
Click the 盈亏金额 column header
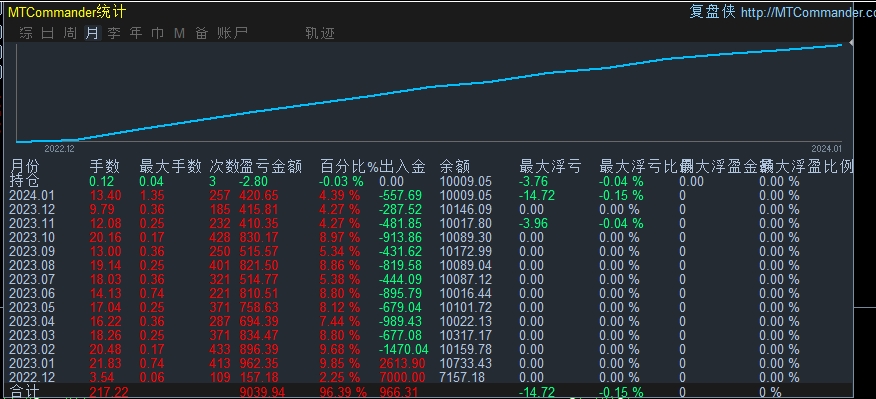click(x=271, y=166)
